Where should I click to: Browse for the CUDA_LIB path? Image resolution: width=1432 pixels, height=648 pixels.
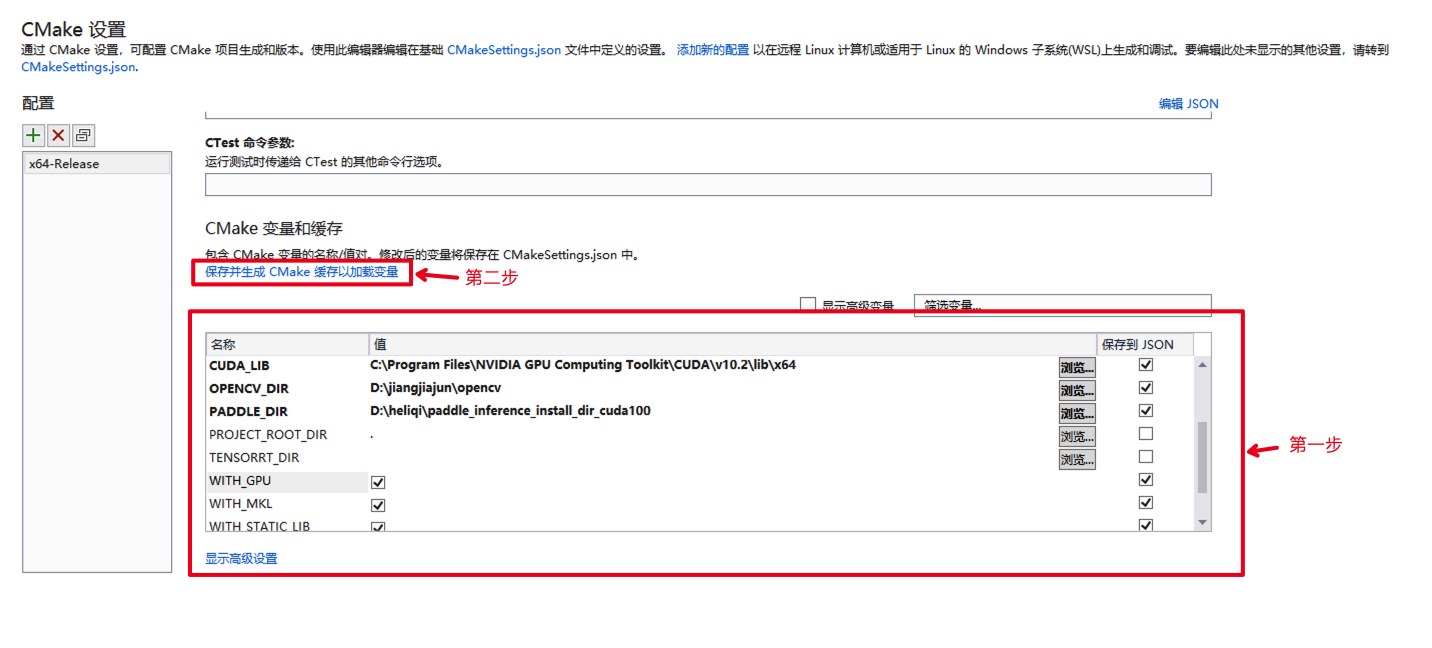tap(1077, 367)
